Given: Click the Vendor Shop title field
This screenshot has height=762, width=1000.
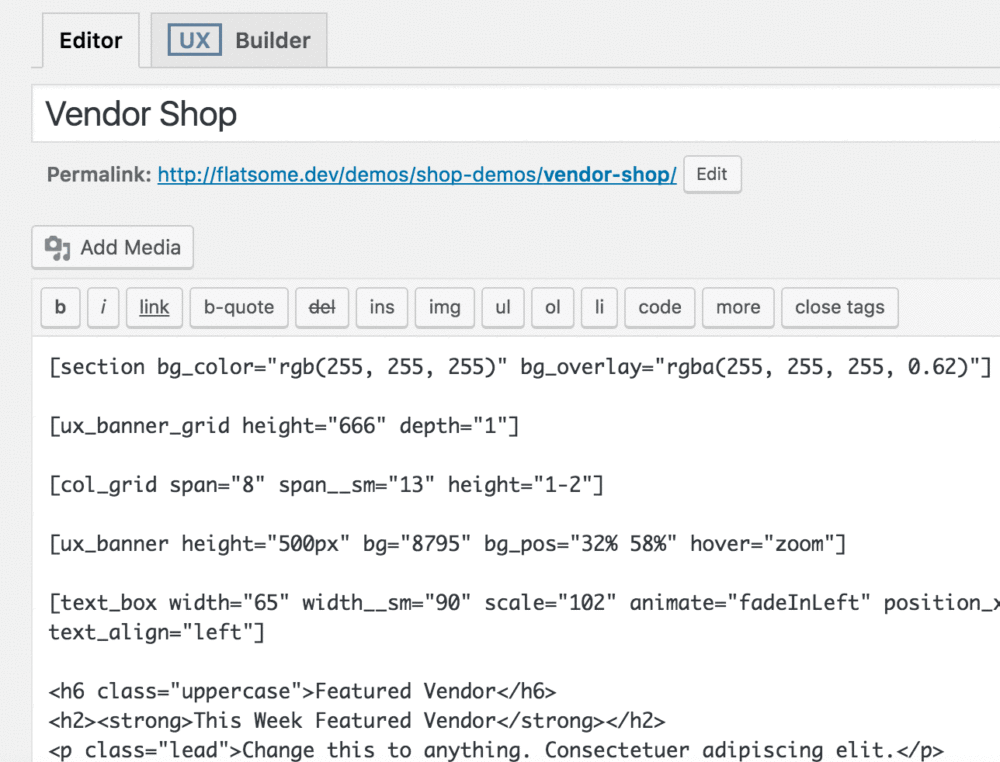Looking at the screenshot, I should [x=500, y=113].
